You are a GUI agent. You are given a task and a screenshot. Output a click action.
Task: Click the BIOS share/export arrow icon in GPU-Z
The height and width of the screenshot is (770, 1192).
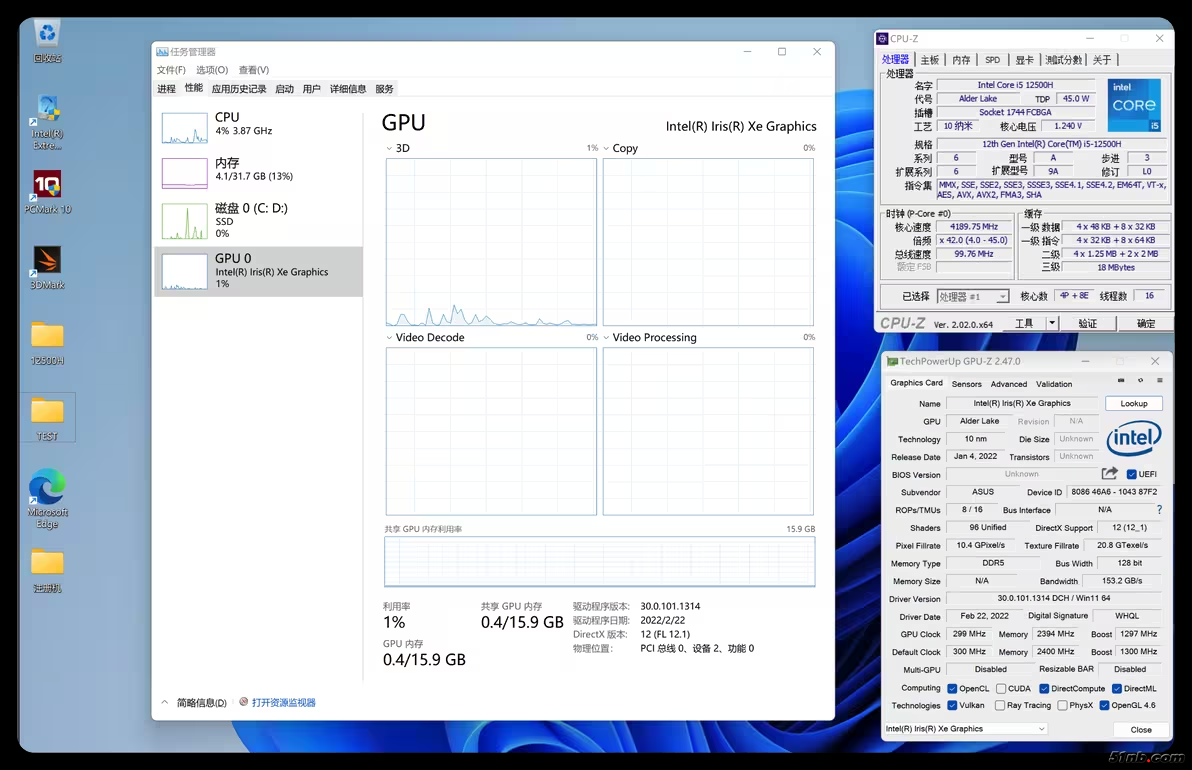pyautogui.click(x=1109, y=474)
